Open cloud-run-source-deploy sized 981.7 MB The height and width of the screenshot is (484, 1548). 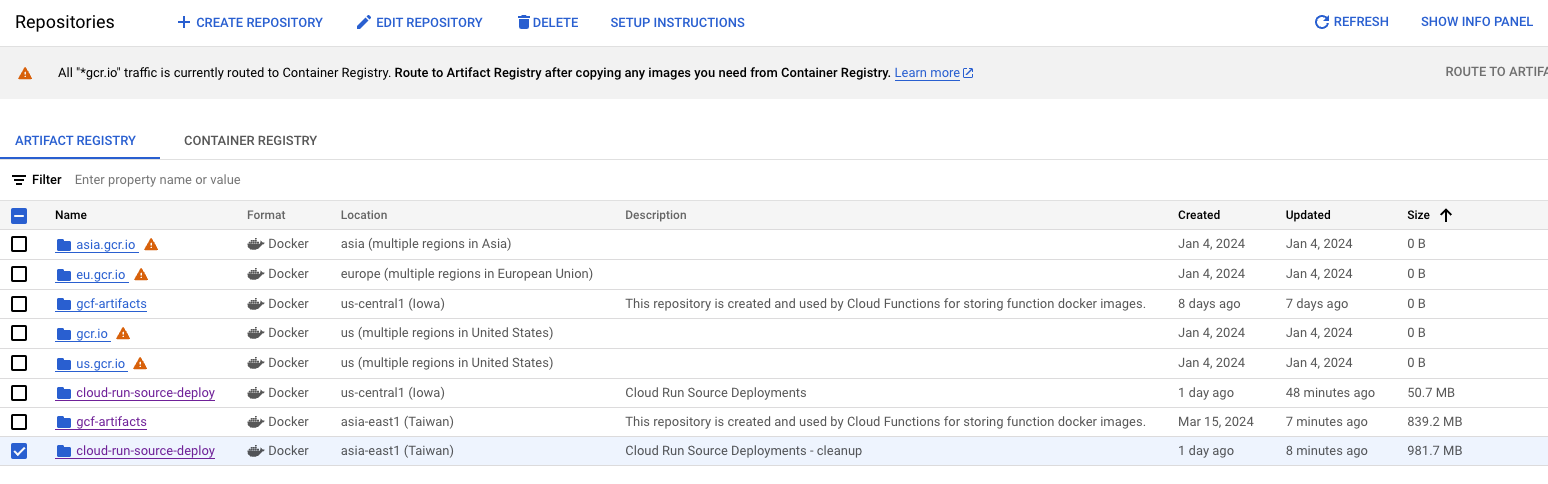click(145, 451)
